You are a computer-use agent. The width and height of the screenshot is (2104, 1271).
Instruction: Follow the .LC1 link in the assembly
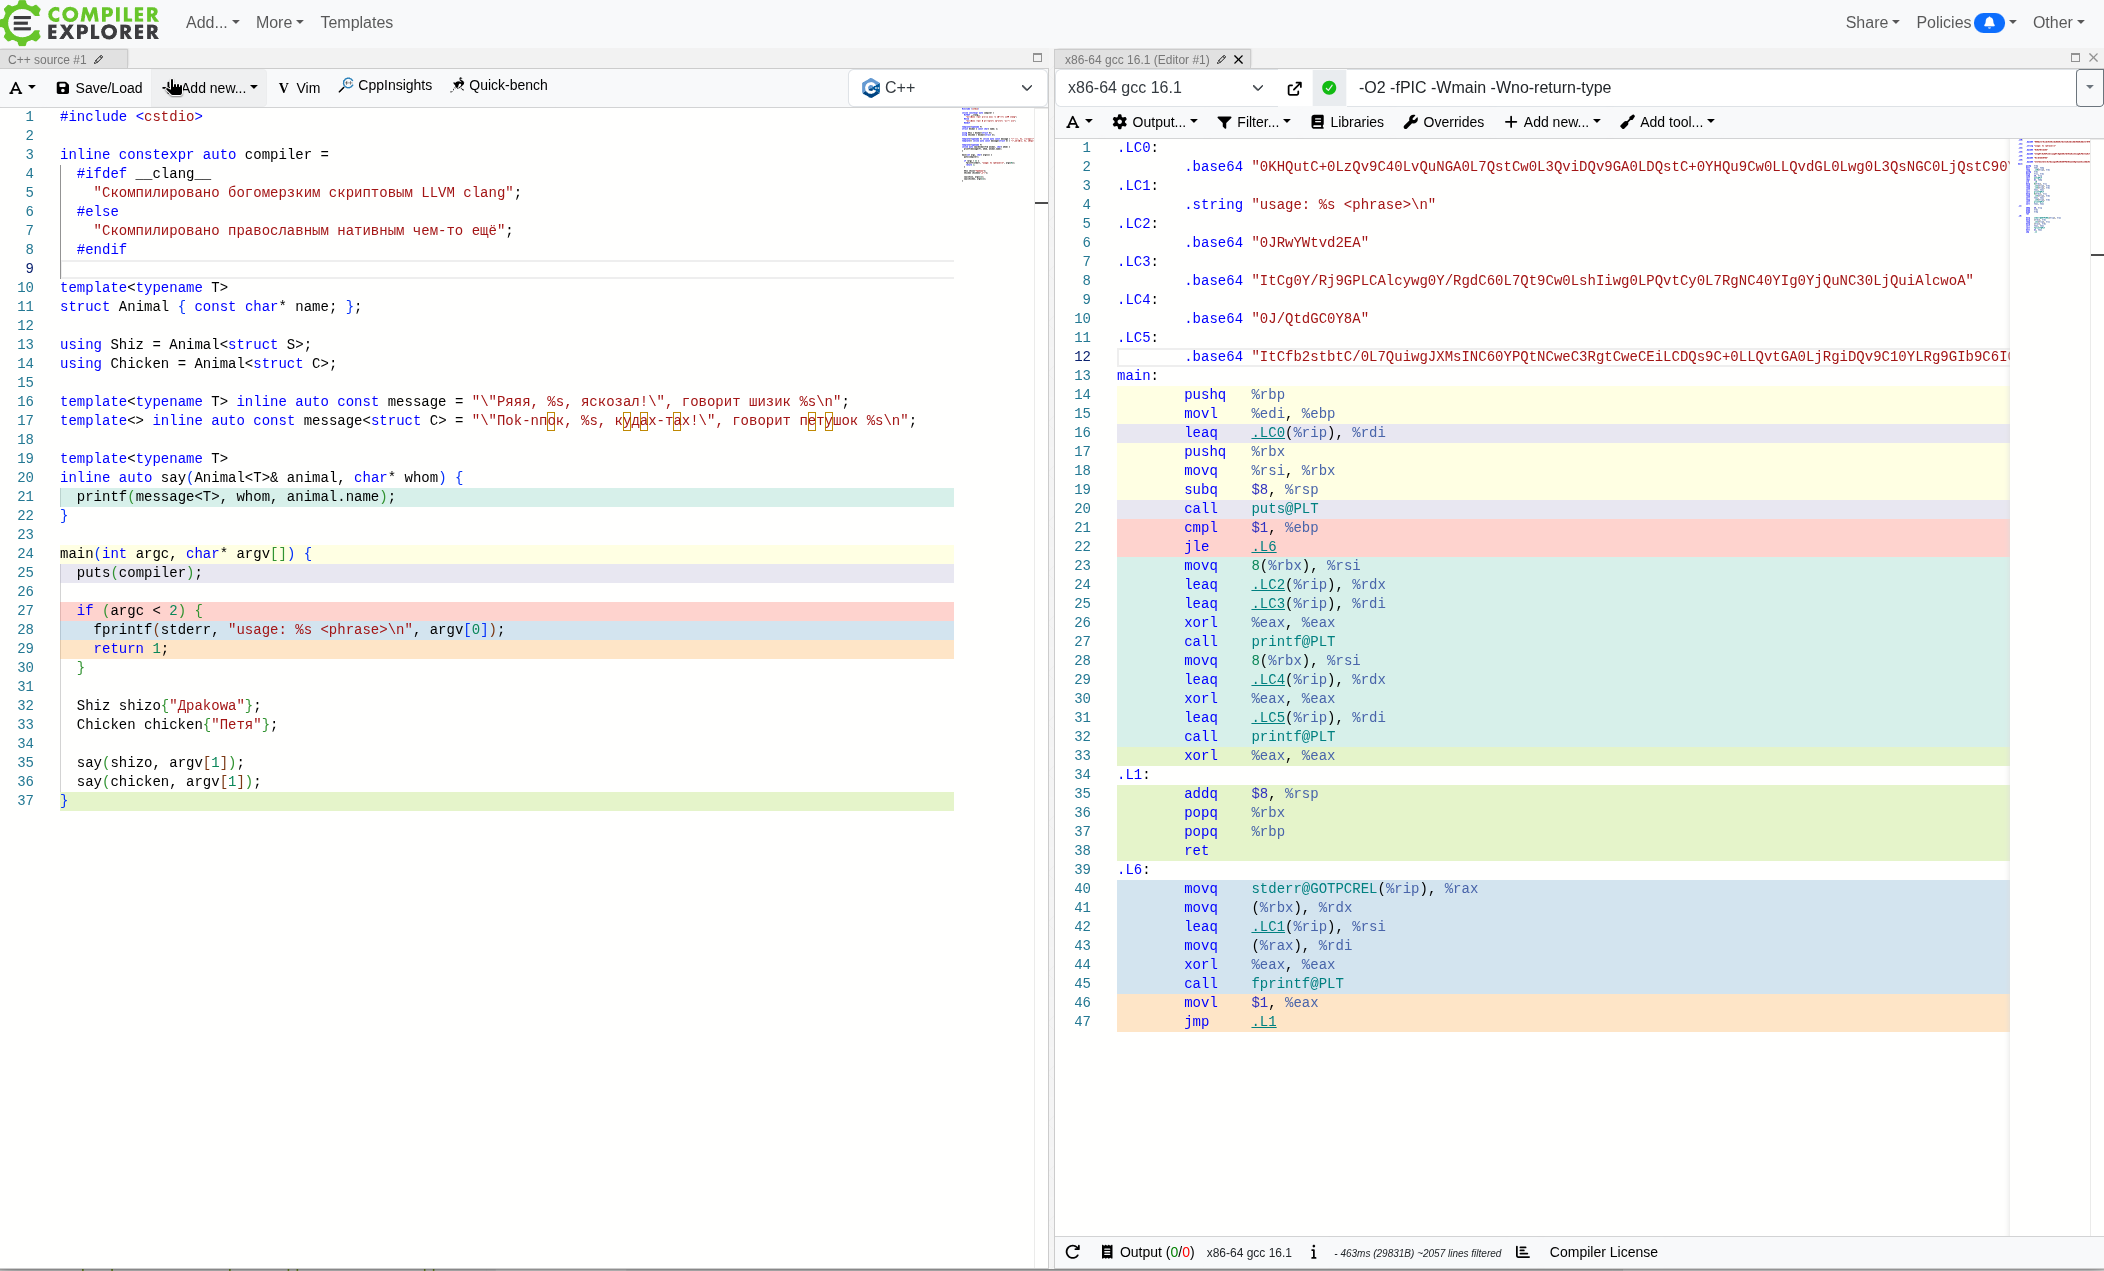(x=1268, y=927)
